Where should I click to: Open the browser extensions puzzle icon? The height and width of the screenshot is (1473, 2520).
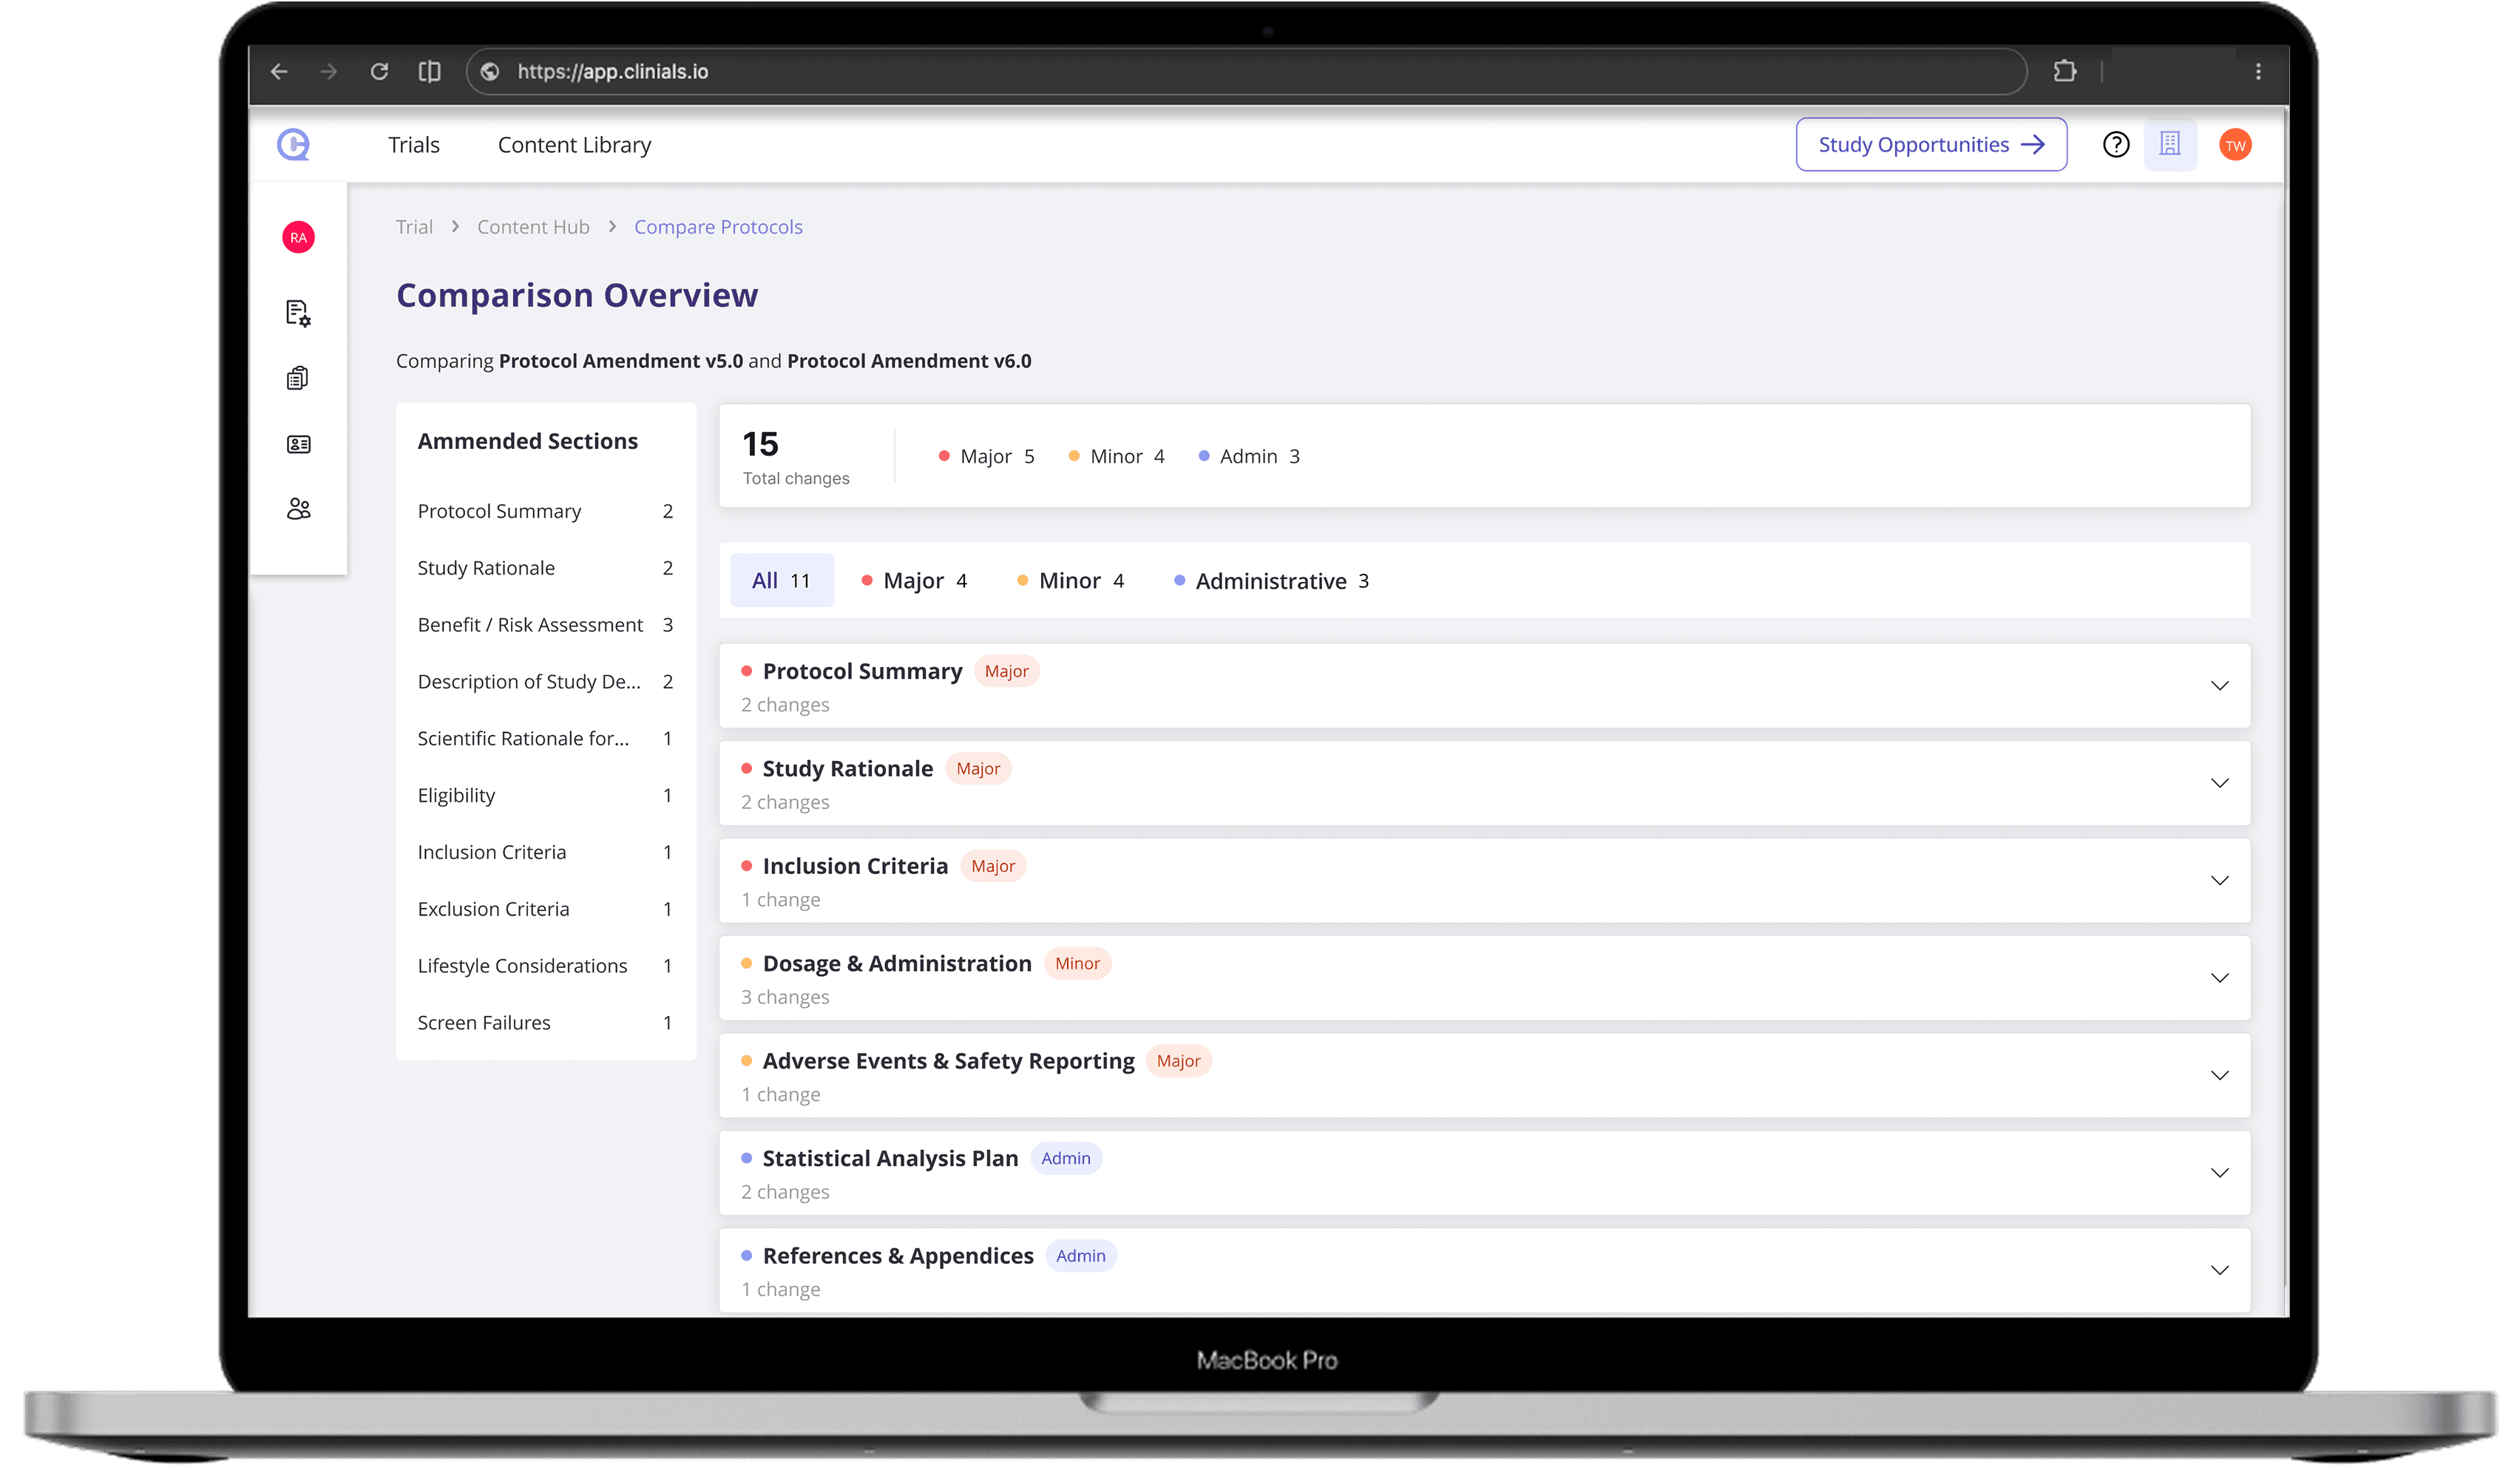pos(2064,72)
